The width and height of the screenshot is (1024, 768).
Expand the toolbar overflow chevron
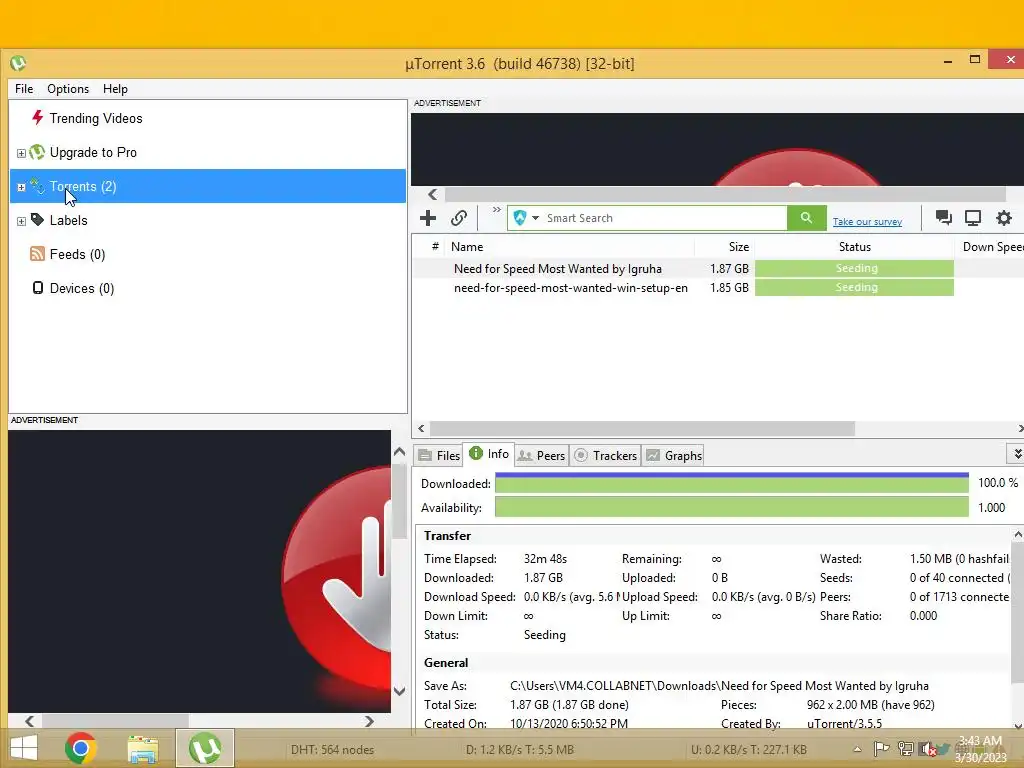(497, 210)
